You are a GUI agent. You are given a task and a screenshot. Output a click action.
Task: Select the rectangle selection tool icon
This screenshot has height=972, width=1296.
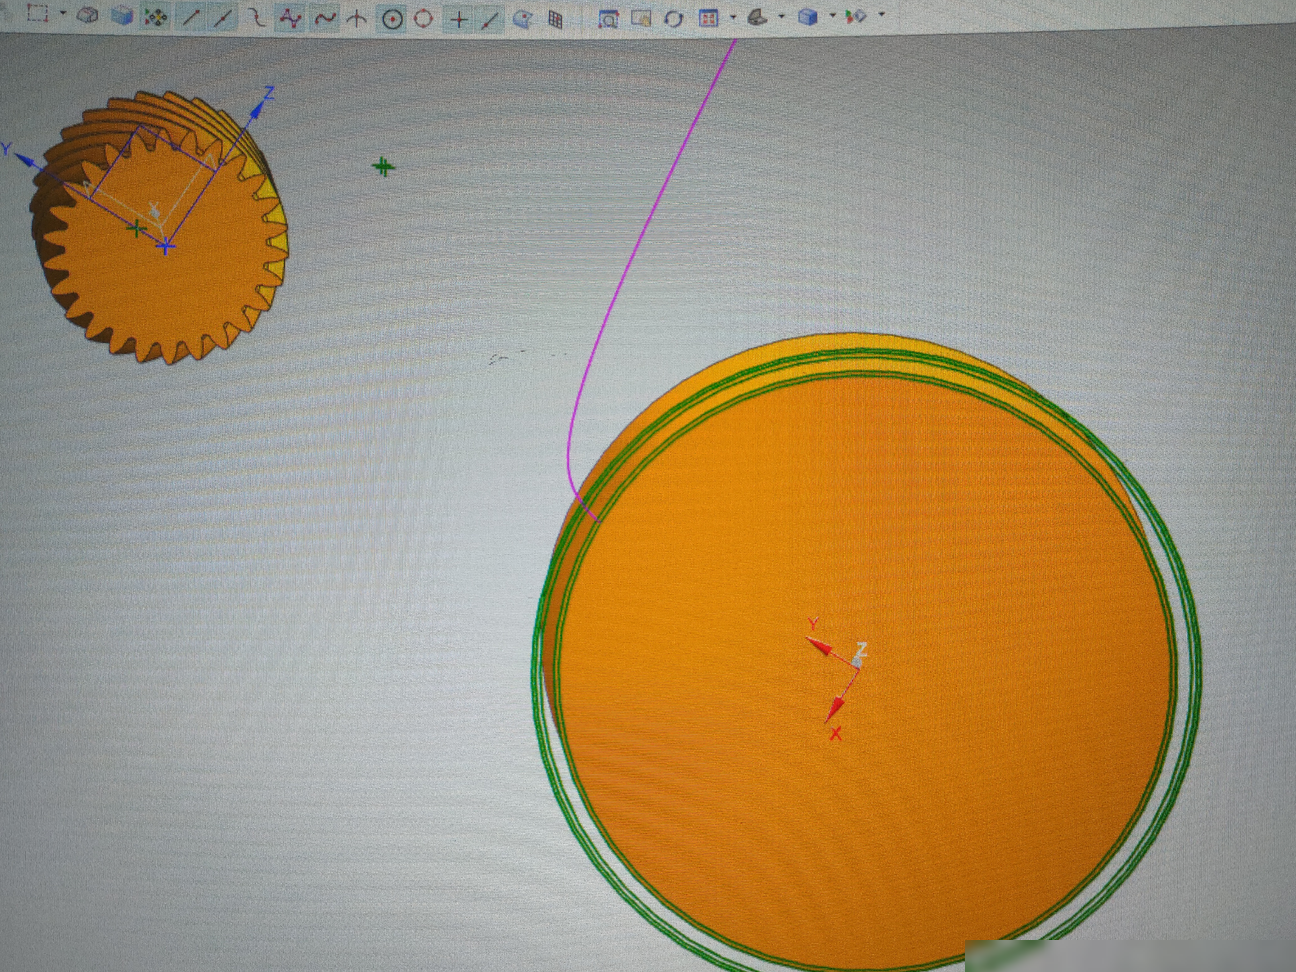(x=38, y=14)
